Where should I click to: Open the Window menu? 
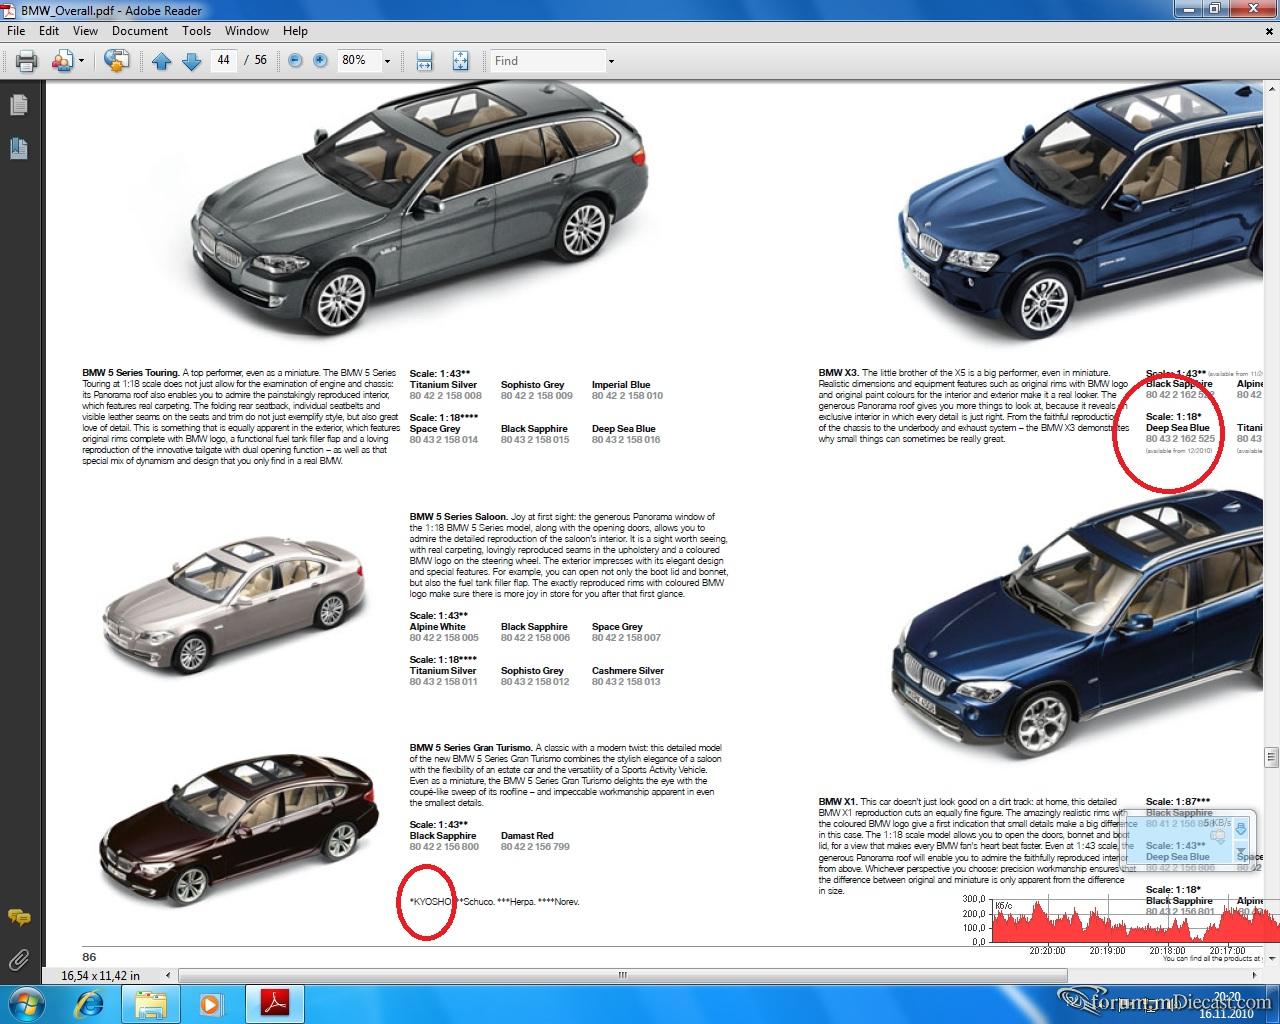tap(247, 31)
